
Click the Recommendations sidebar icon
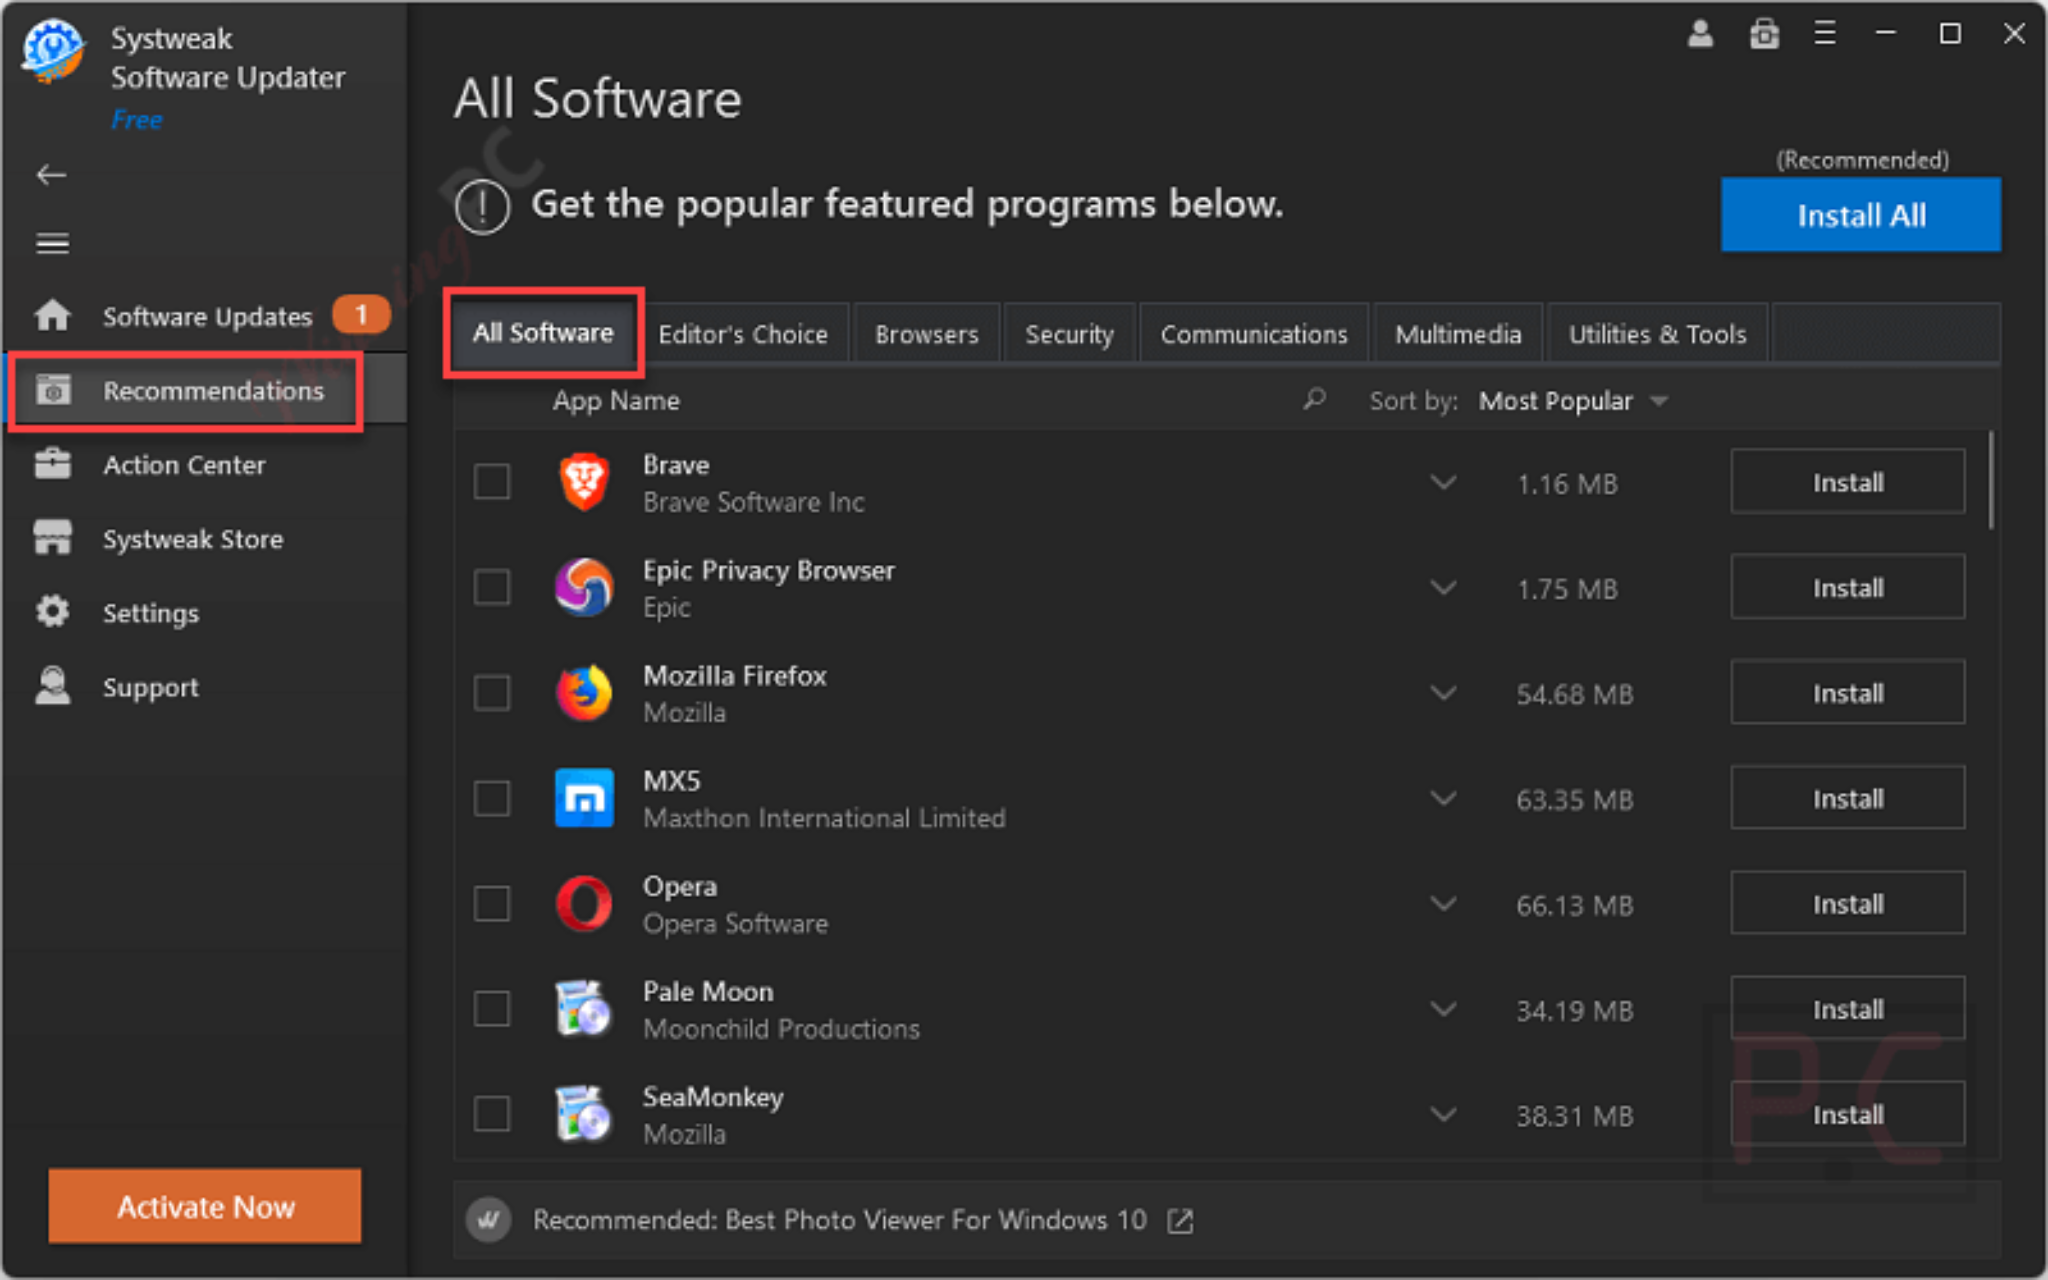click(53, 390)
